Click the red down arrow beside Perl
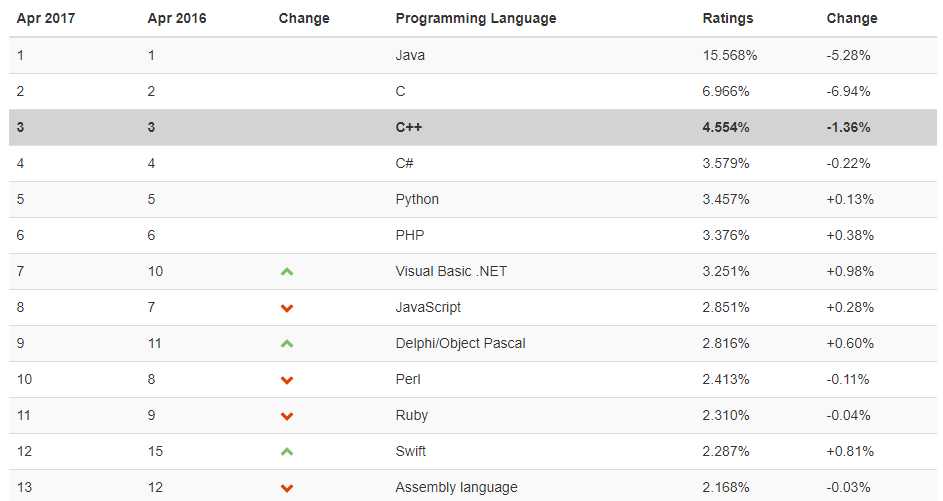Viewport: 943px width, 501px height. [287, 380]
